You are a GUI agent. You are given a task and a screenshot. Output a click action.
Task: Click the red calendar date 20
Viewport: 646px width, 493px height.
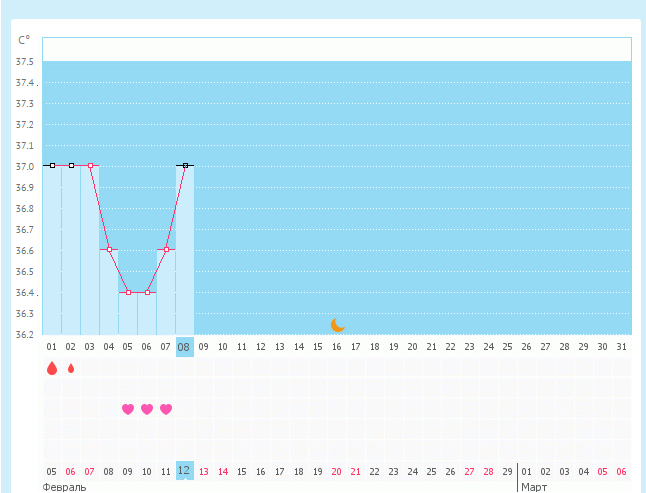coord(336,471)
